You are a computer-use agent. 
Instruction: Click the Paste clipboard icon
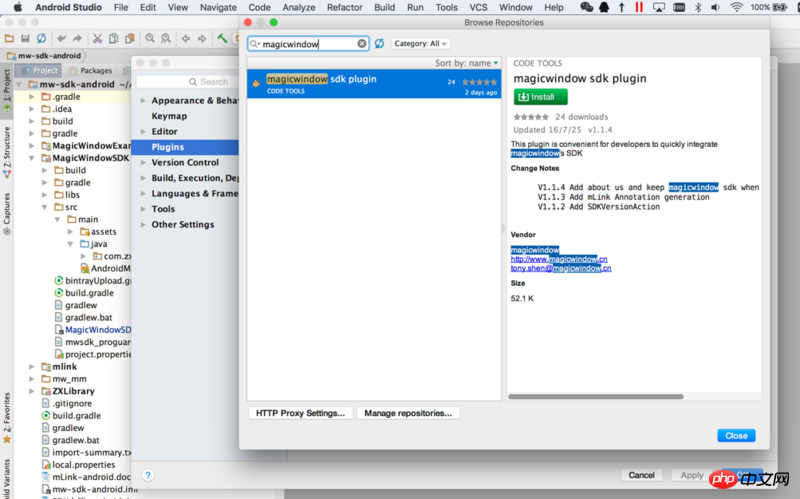pyautogui.click(x=130, y=38)
